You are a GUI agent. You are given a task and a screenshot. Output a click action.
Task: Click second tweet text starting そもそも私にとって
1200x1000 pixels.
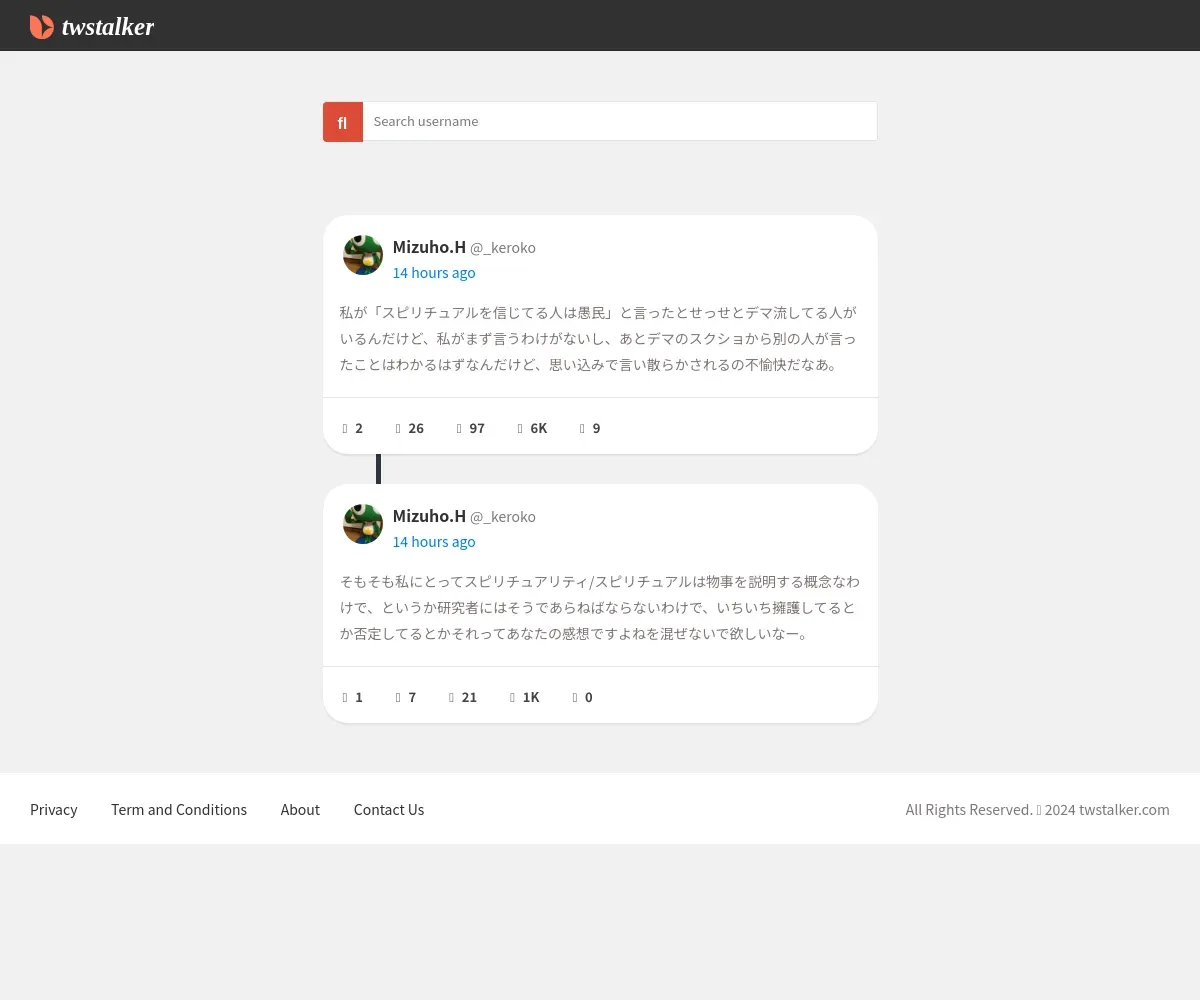click(599, 607)
